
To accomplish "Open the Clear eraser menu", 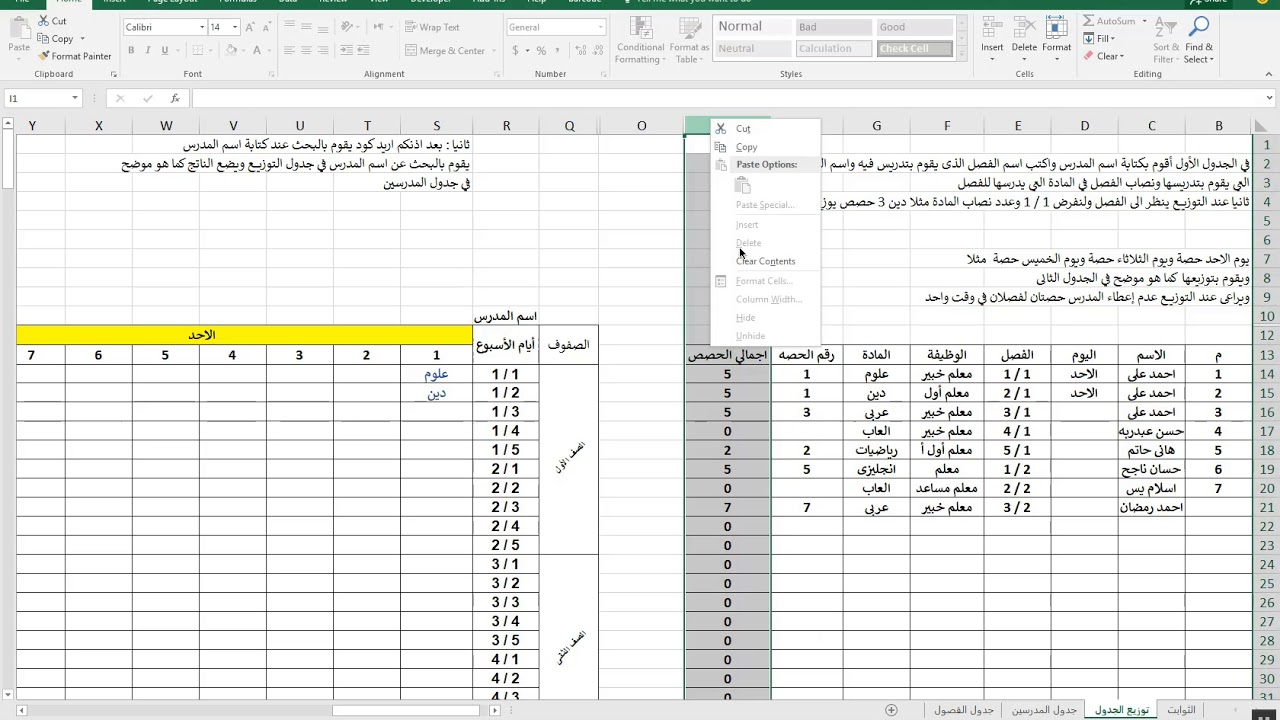I will click(x=1103, y=56).
